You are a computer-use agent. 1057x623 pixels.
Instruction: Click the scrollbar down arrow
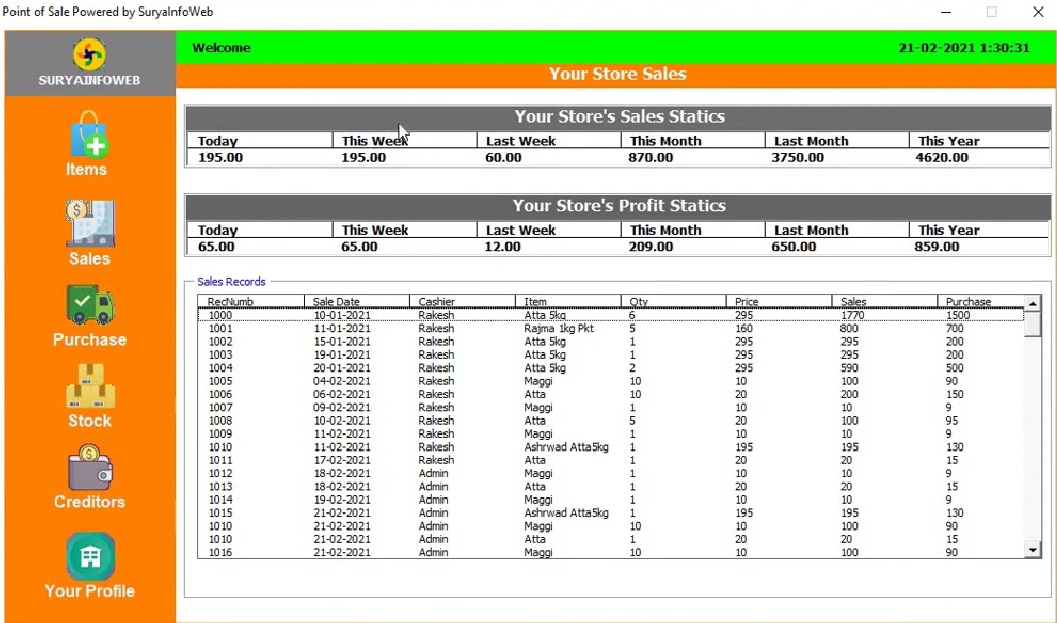tap(1032, 549)
